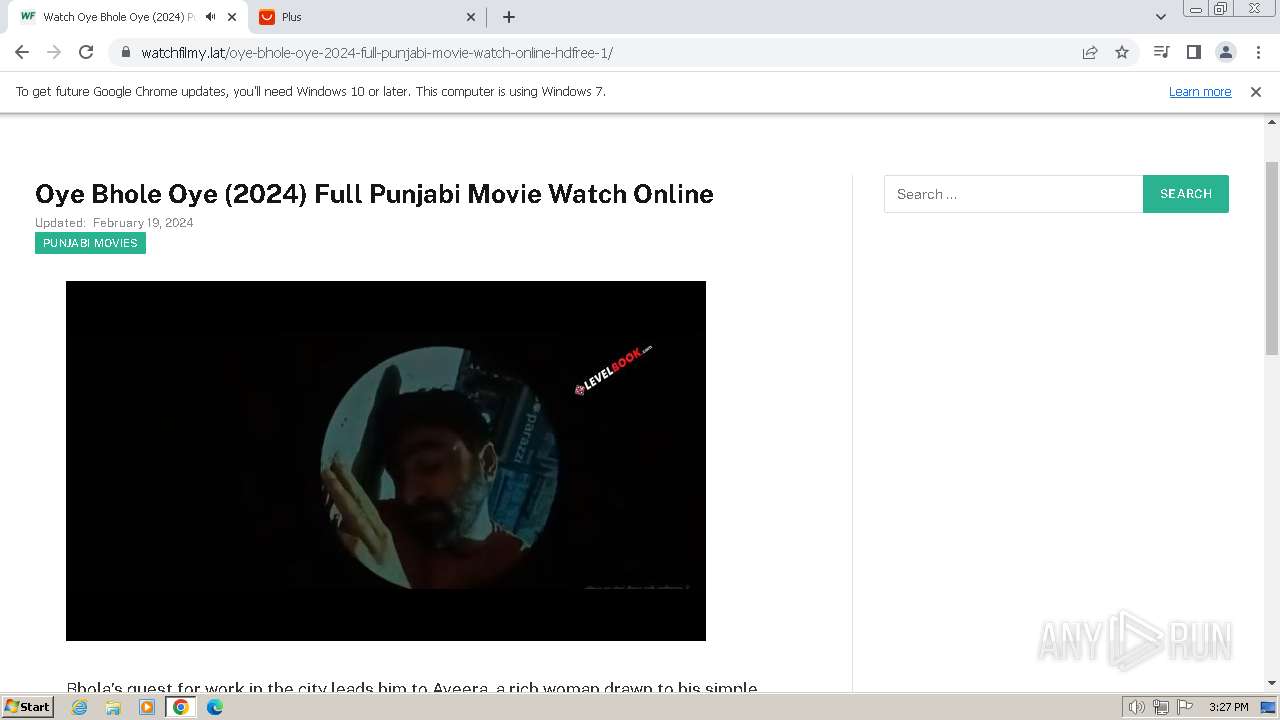Open the Windows Start menu
This screenshot has width=1280, height=720.
(28, 706)
